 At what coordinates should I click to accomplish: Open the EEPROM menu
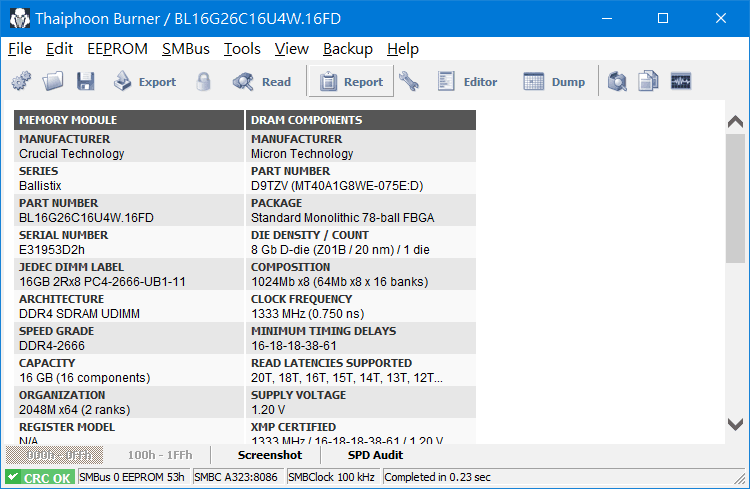[x=117, y=49]
